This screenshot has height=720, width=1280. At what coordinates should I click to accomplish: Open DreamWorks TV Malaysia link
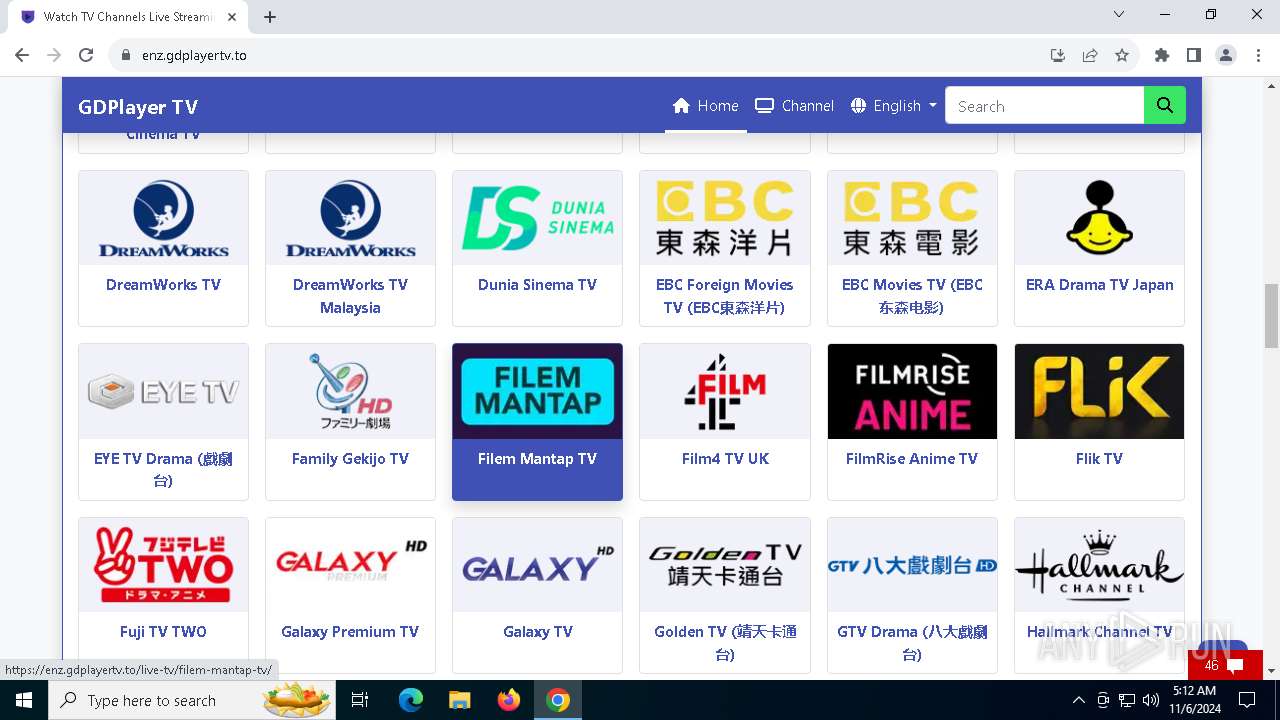[x=350, y=296]
